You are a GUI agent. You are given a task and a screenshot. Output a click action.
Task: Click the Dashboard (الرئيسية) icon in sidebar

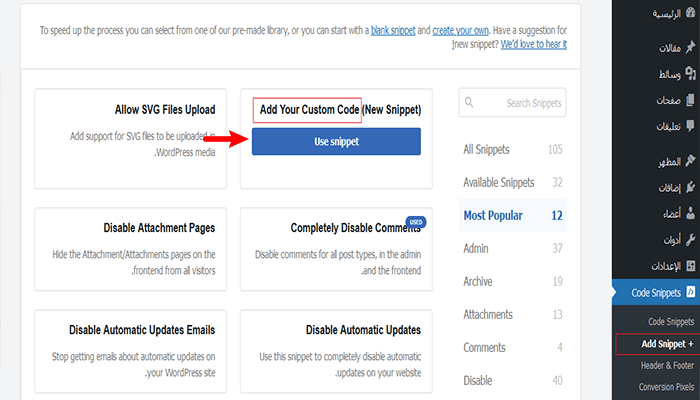pos(690,16)
